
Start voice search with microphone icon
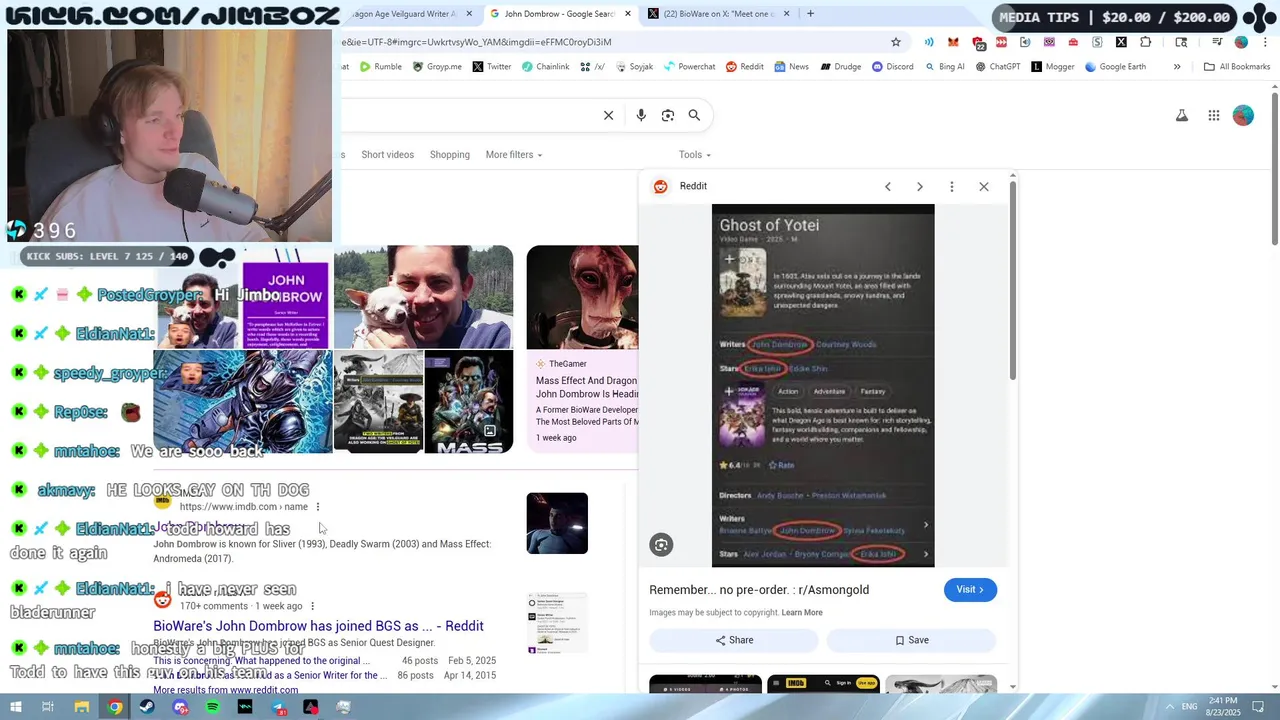[641, 115]
